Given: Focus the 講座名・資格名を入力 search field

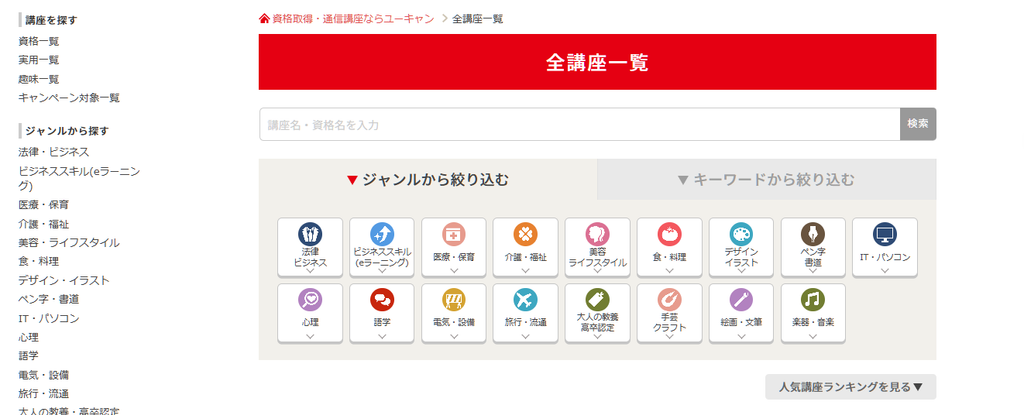Looking at the screenshot, I should [579, 124].
